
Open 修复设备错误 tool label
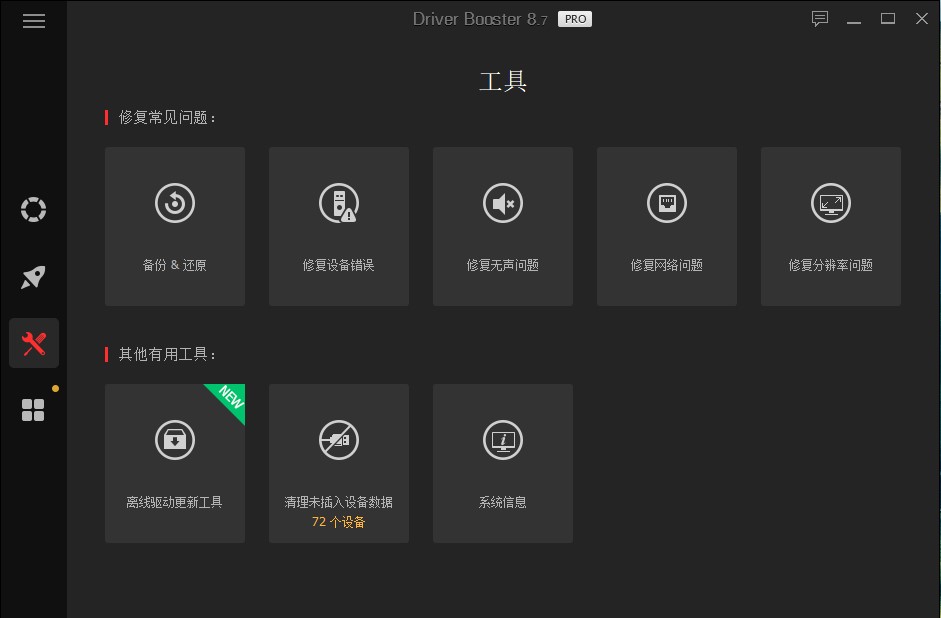coord(338,265)
